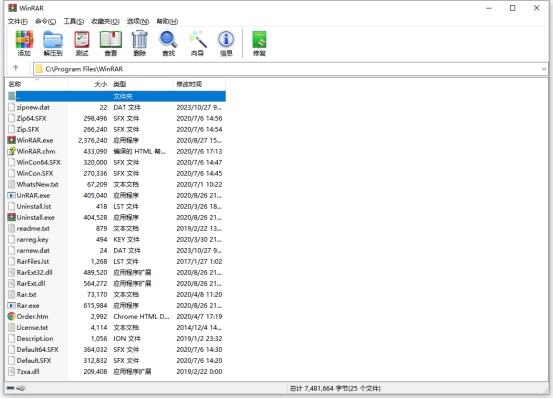Viewport: 553px width, 399px height.
Task: Click the WinRAR title bar app icon
Action: pos(12,8)
